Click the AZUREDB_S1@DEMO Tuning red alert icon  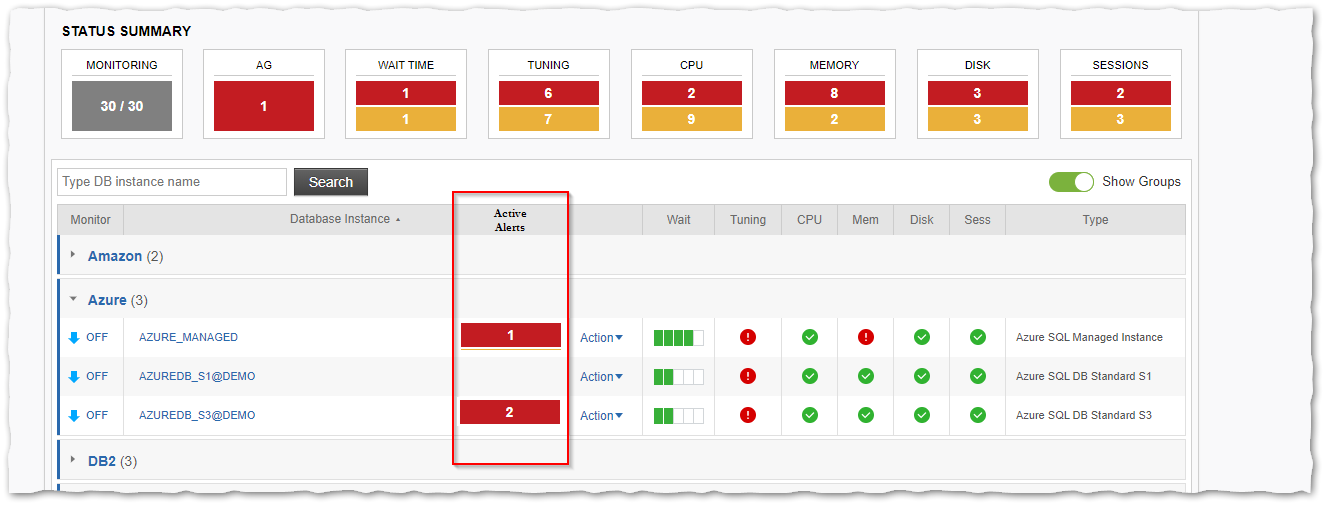pos(748,376)
